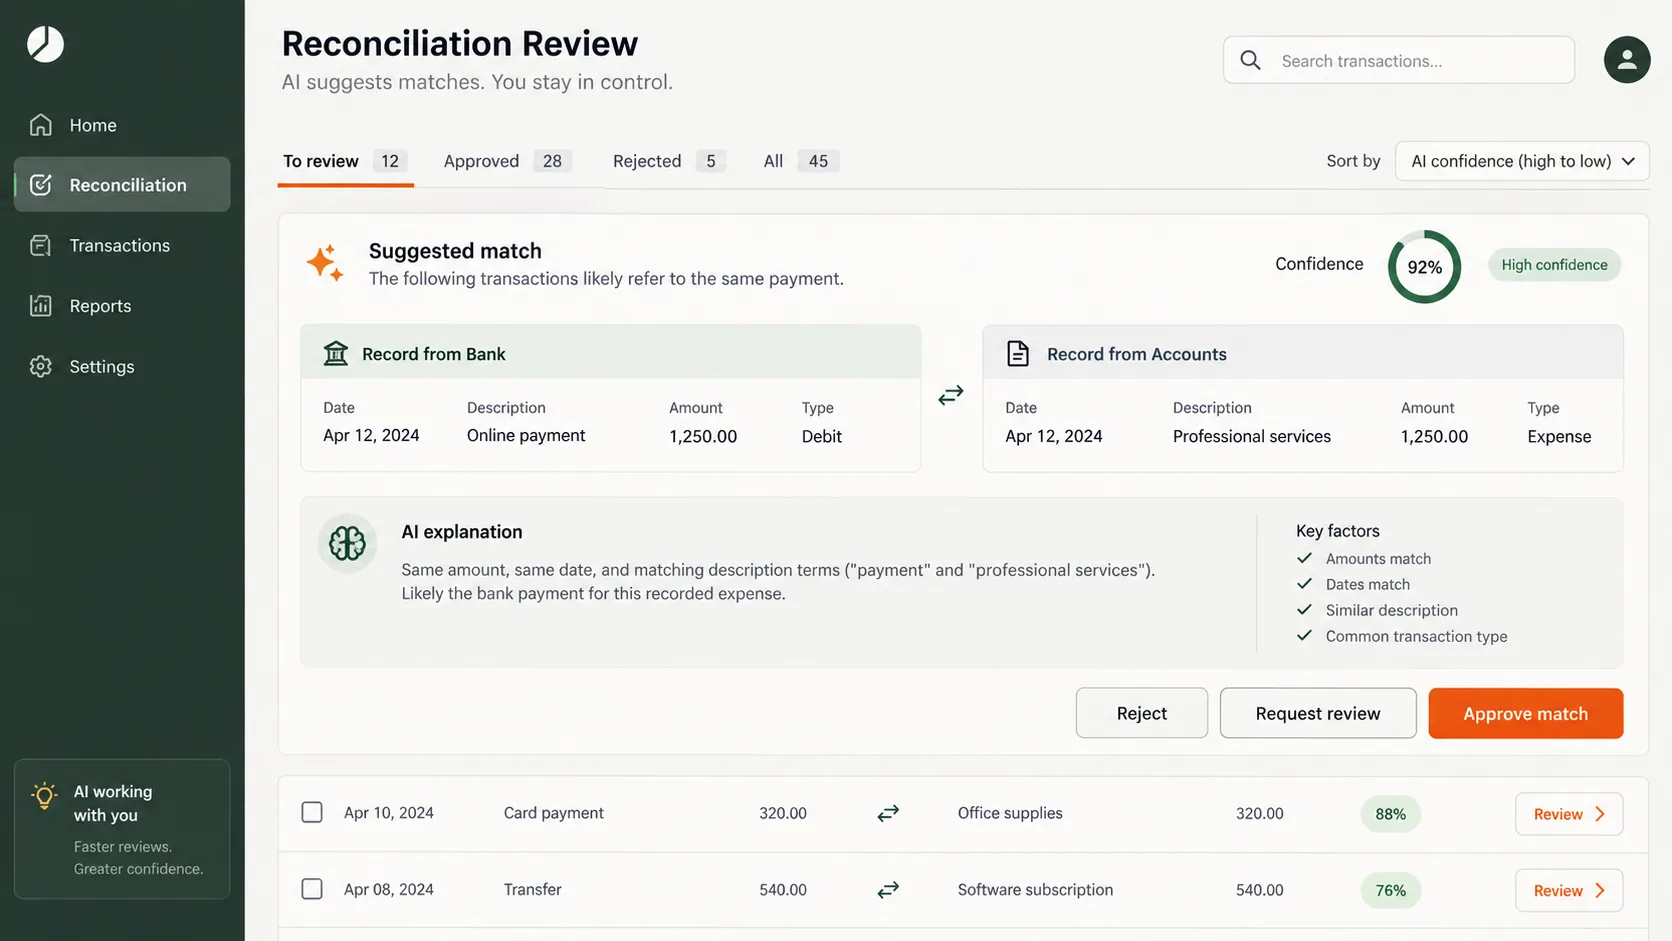The width and height of the screenshot is (1672, 941).
Task: Click the 76% confidence pill
Action: [x=1390, y=890]
